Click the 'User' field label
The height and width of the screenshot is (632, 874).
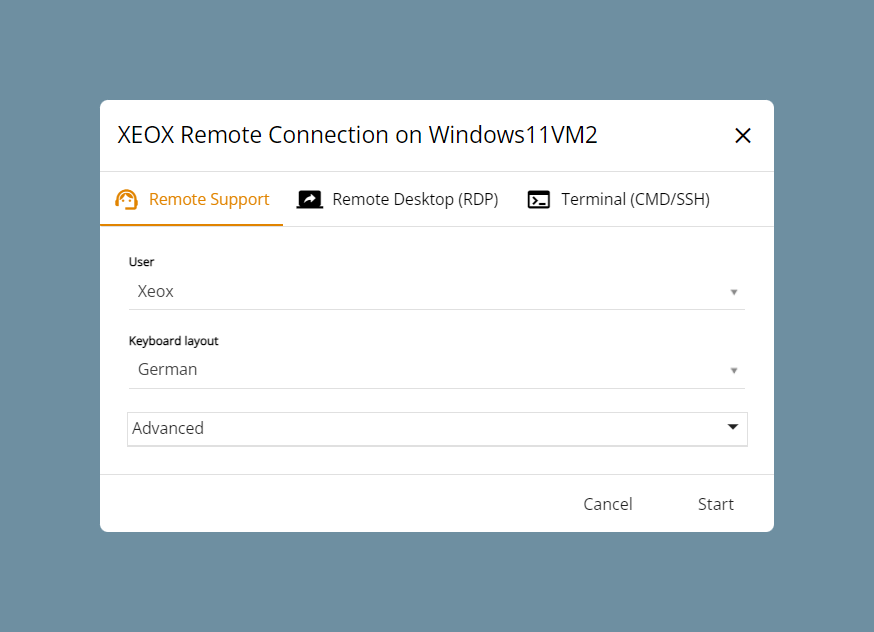[x=141, y=262]
